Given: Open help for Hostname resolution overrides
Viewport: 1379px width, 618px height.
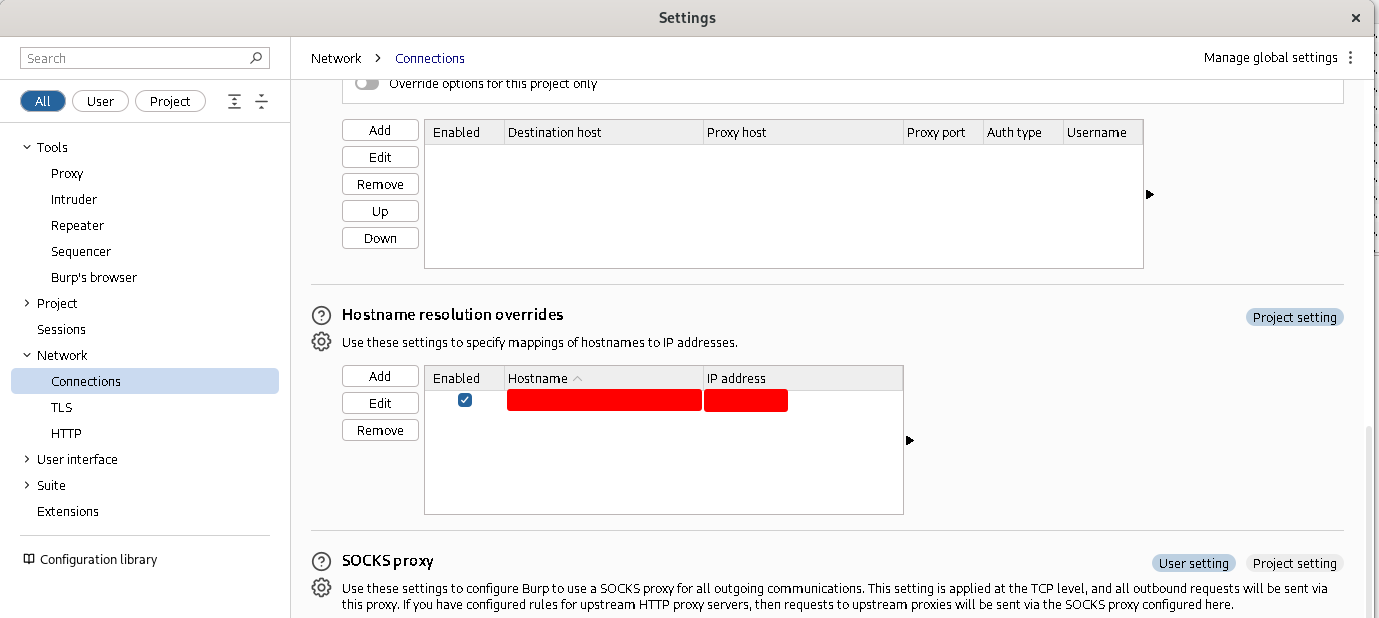Looking at the screenshot, I should pos(321,315).
